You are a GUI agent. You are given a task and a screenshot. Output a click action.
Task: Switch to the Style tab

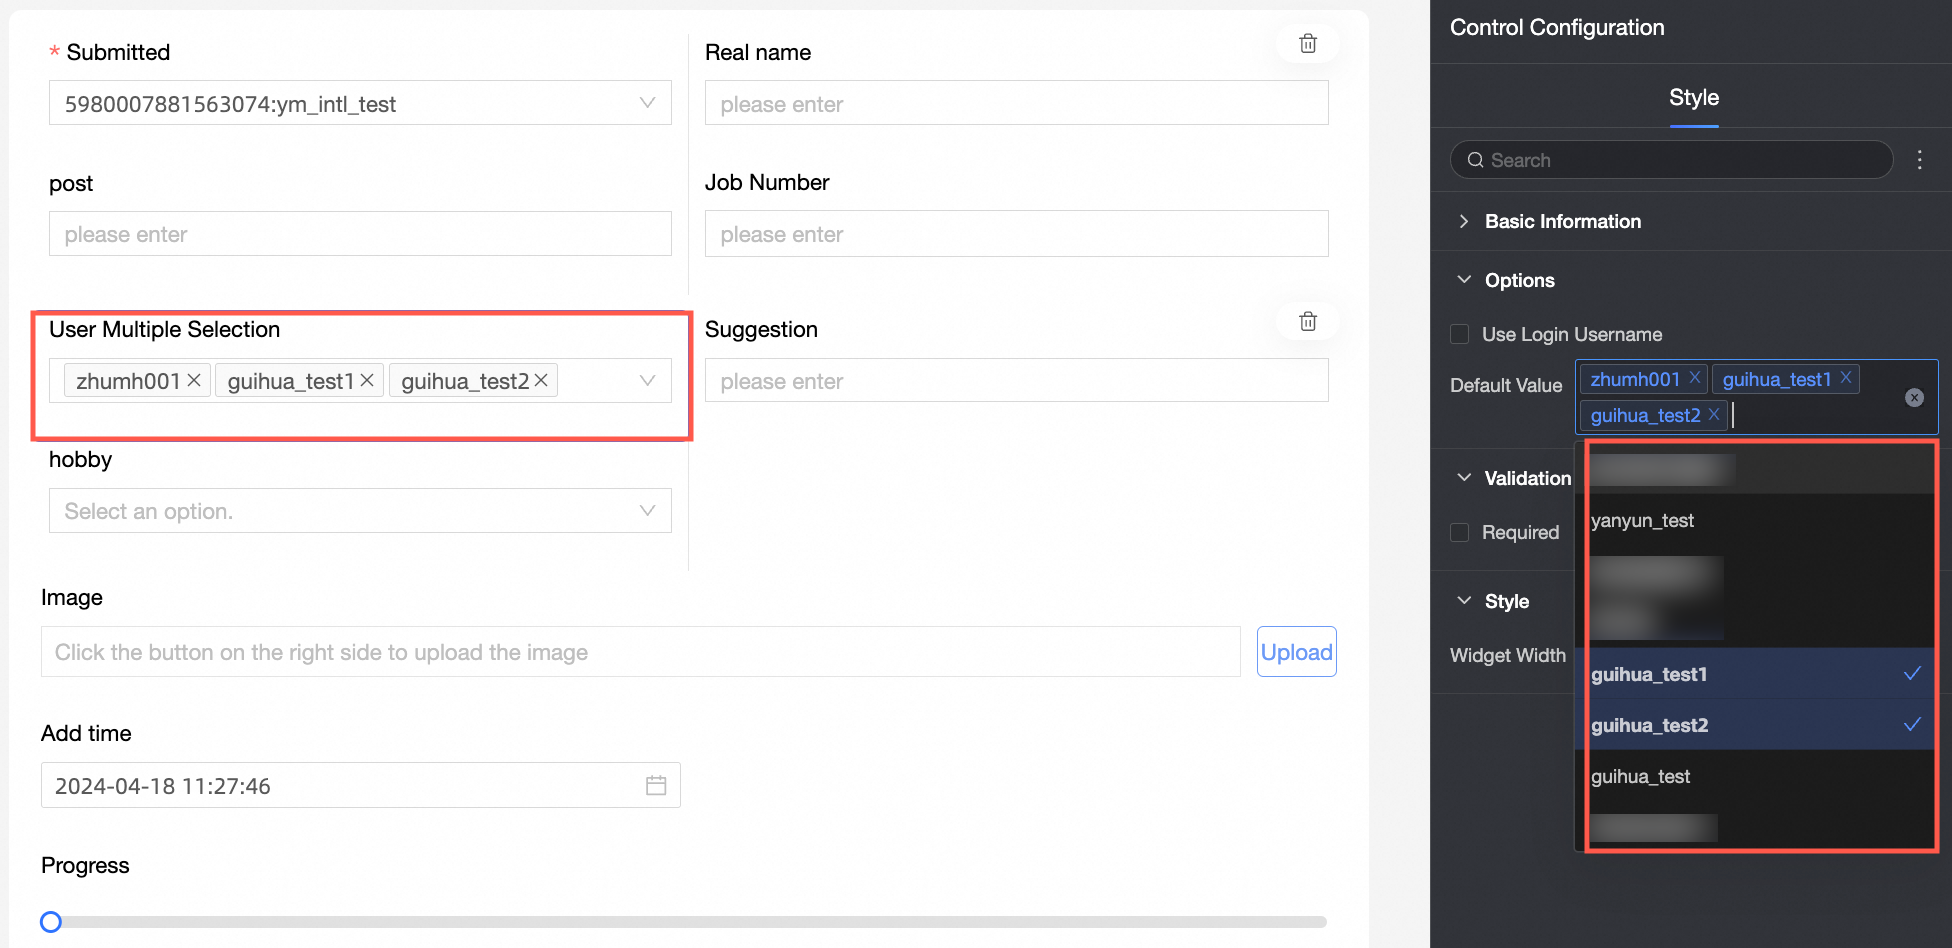1693,98
